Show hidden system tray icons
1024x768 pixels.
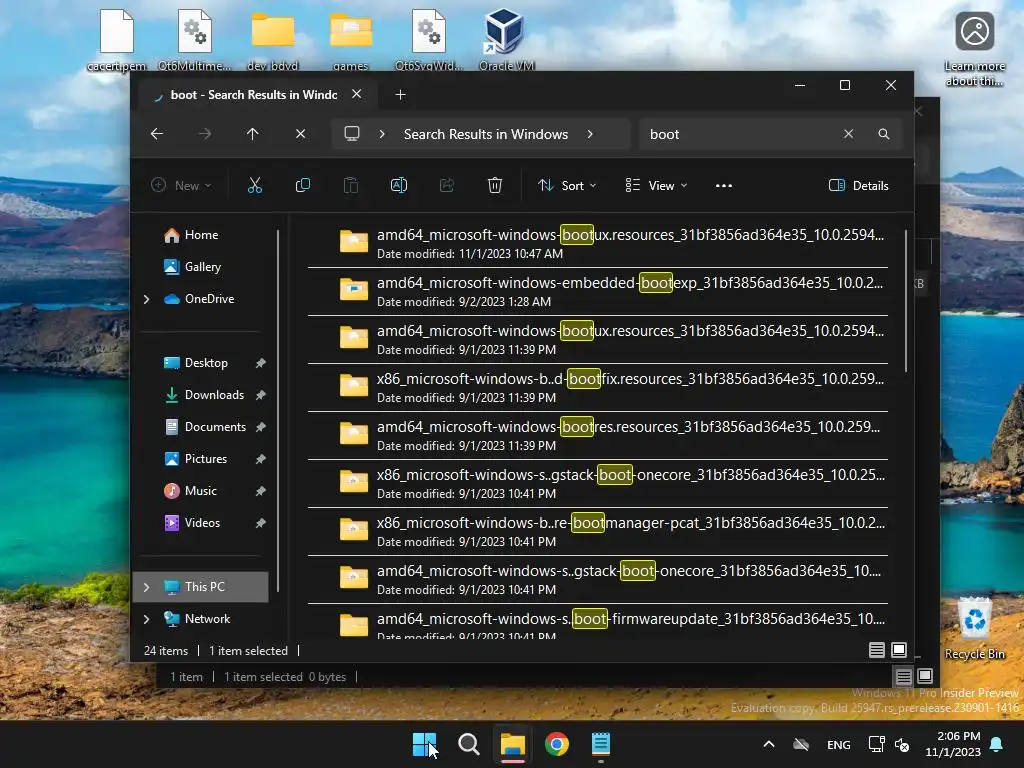click(769, 744)
